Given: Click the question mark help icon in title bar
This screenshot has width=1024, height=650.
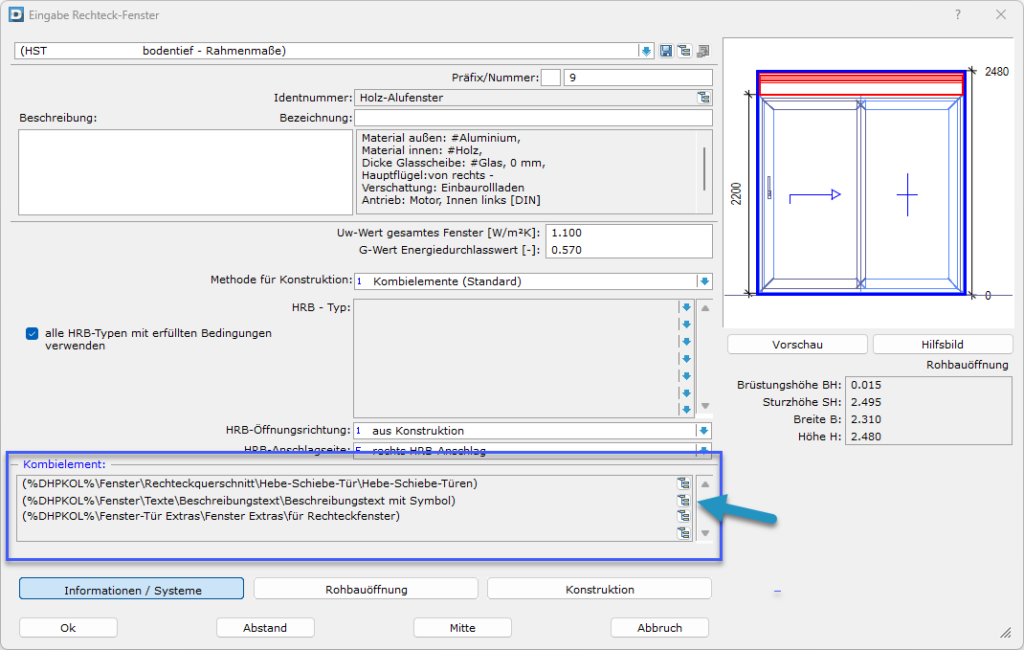Looking at the screenshot, I should point(957,15).
